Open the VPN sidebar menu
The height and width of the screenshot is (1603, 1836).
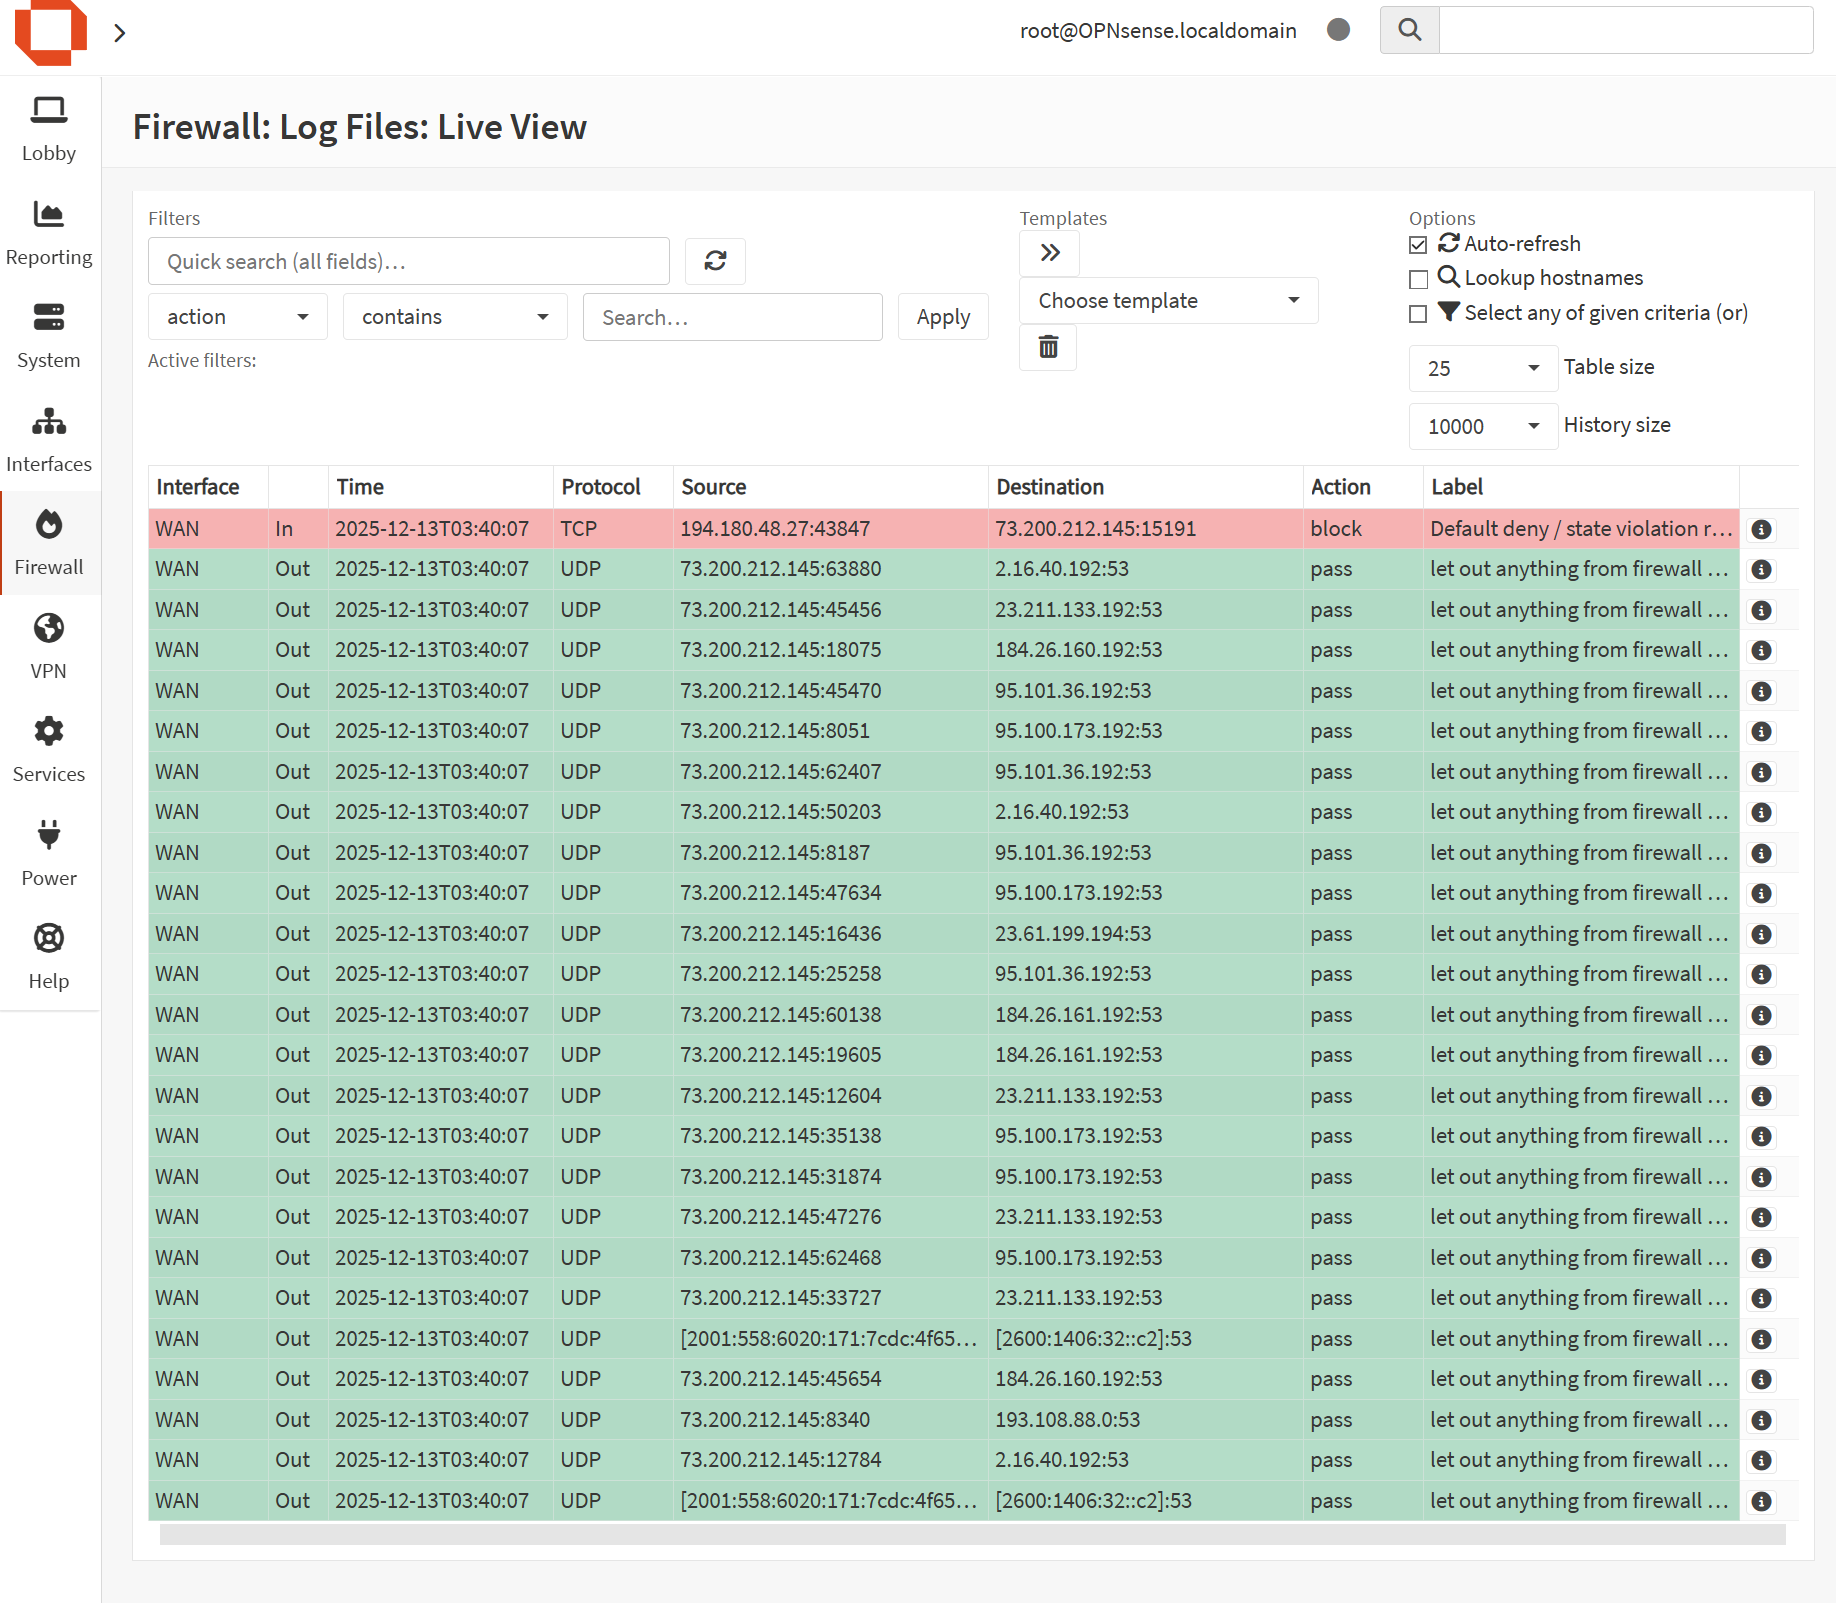point(49,646)
